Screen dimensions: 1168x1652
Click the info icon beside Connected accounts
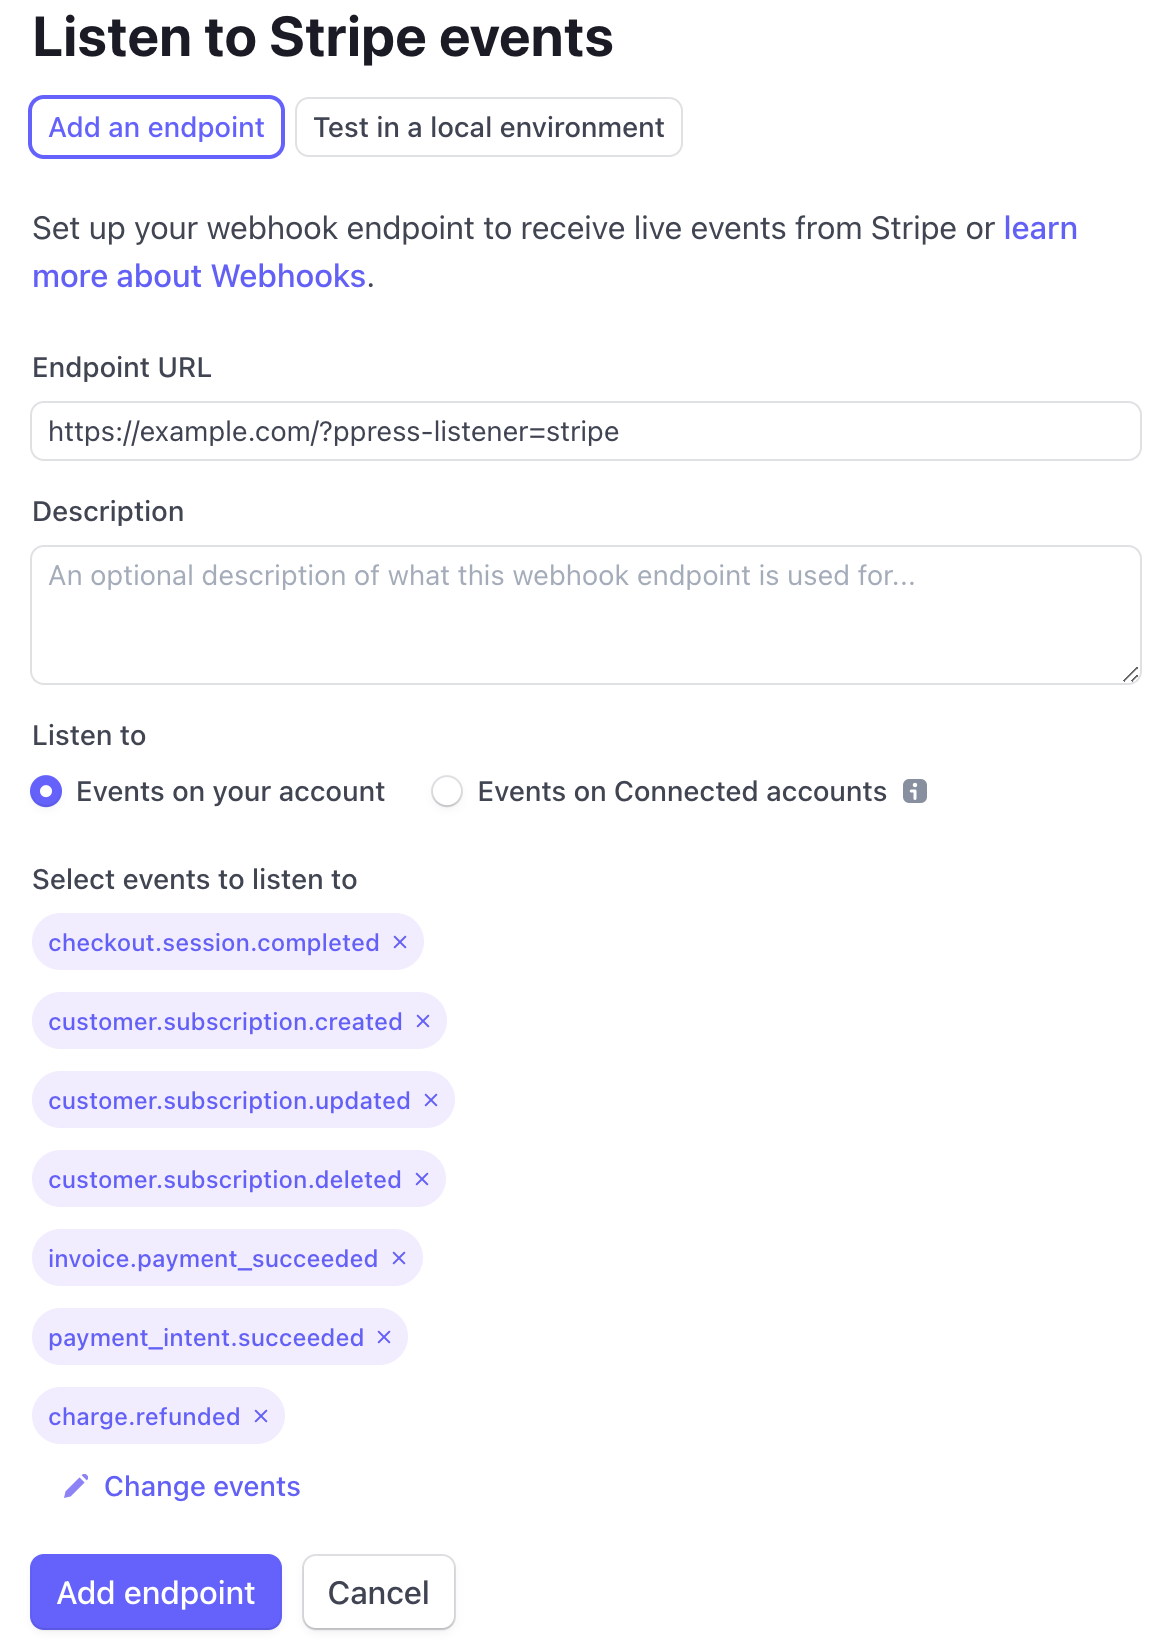[x=915, y=791]
